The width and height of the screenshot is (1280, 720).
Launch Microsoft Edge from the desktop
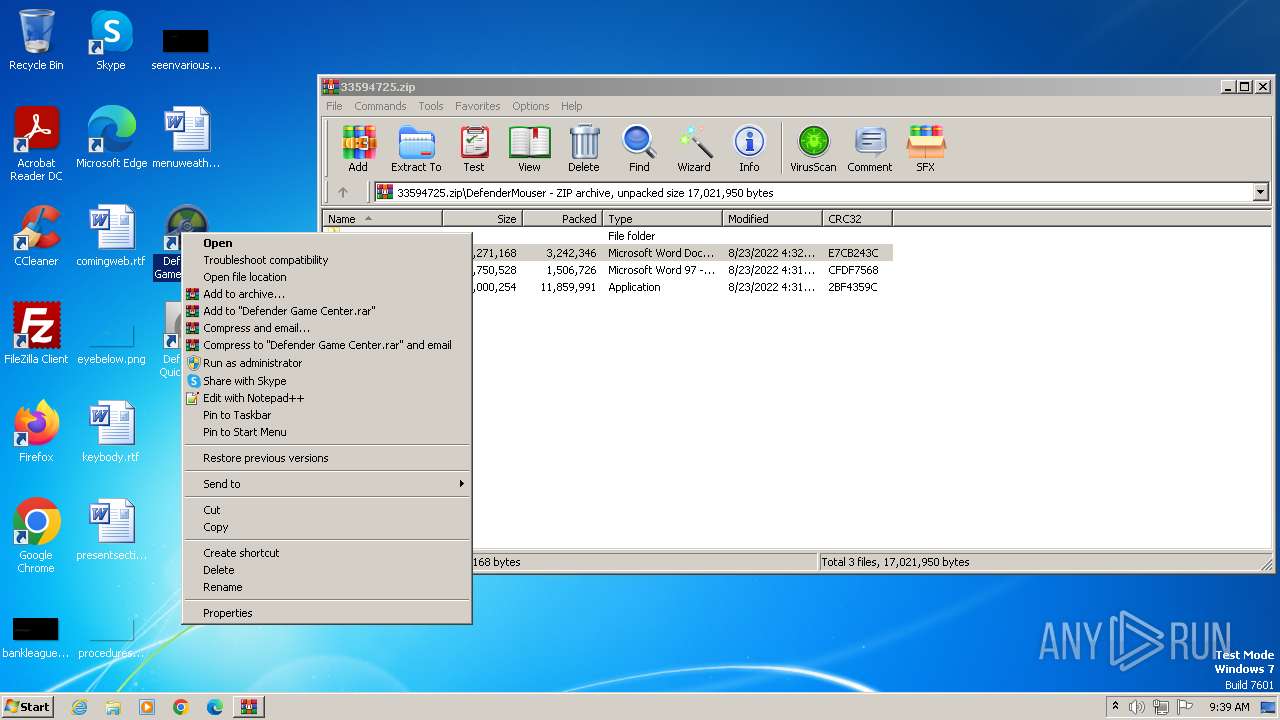click(111, 138)
